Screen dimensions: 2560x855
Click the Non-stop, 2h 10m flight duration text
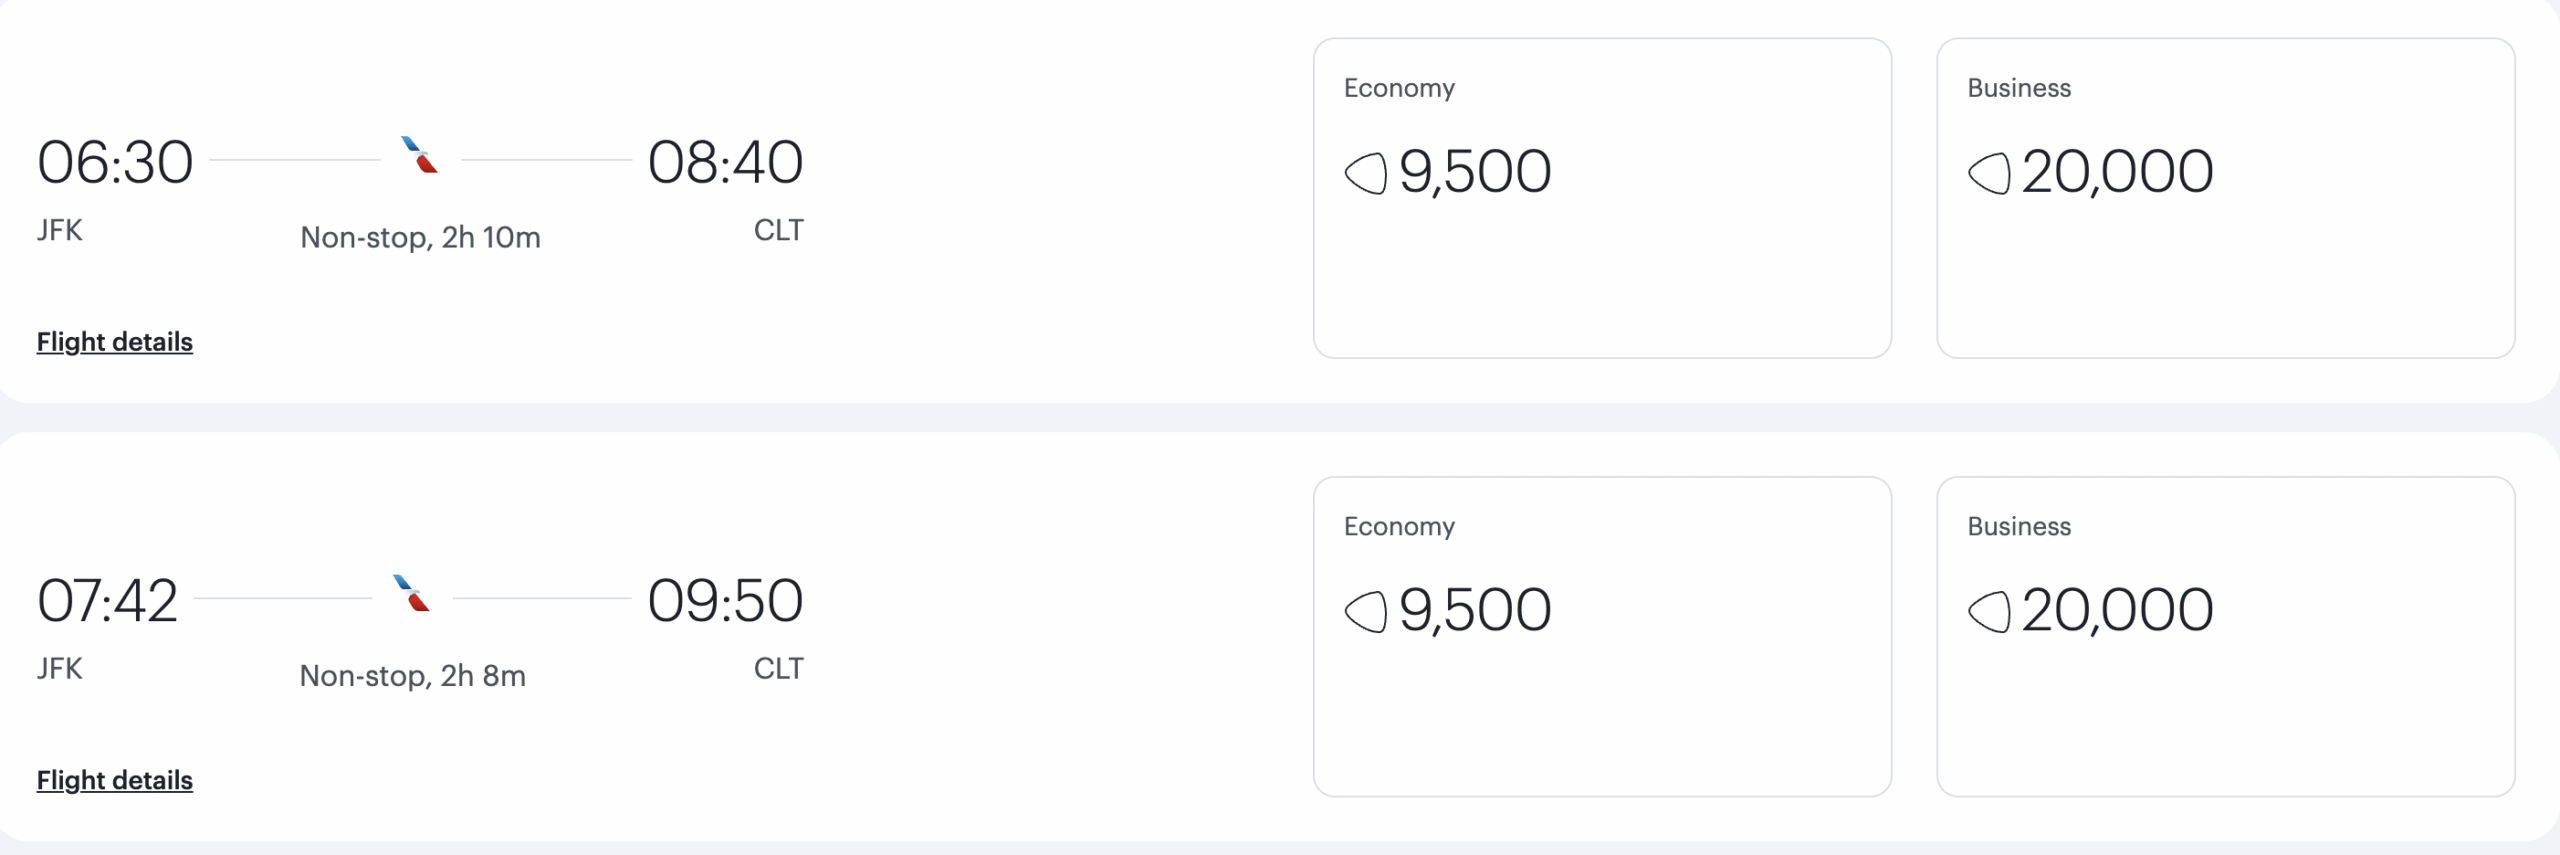pyautogui.click(x=421, y=238)
